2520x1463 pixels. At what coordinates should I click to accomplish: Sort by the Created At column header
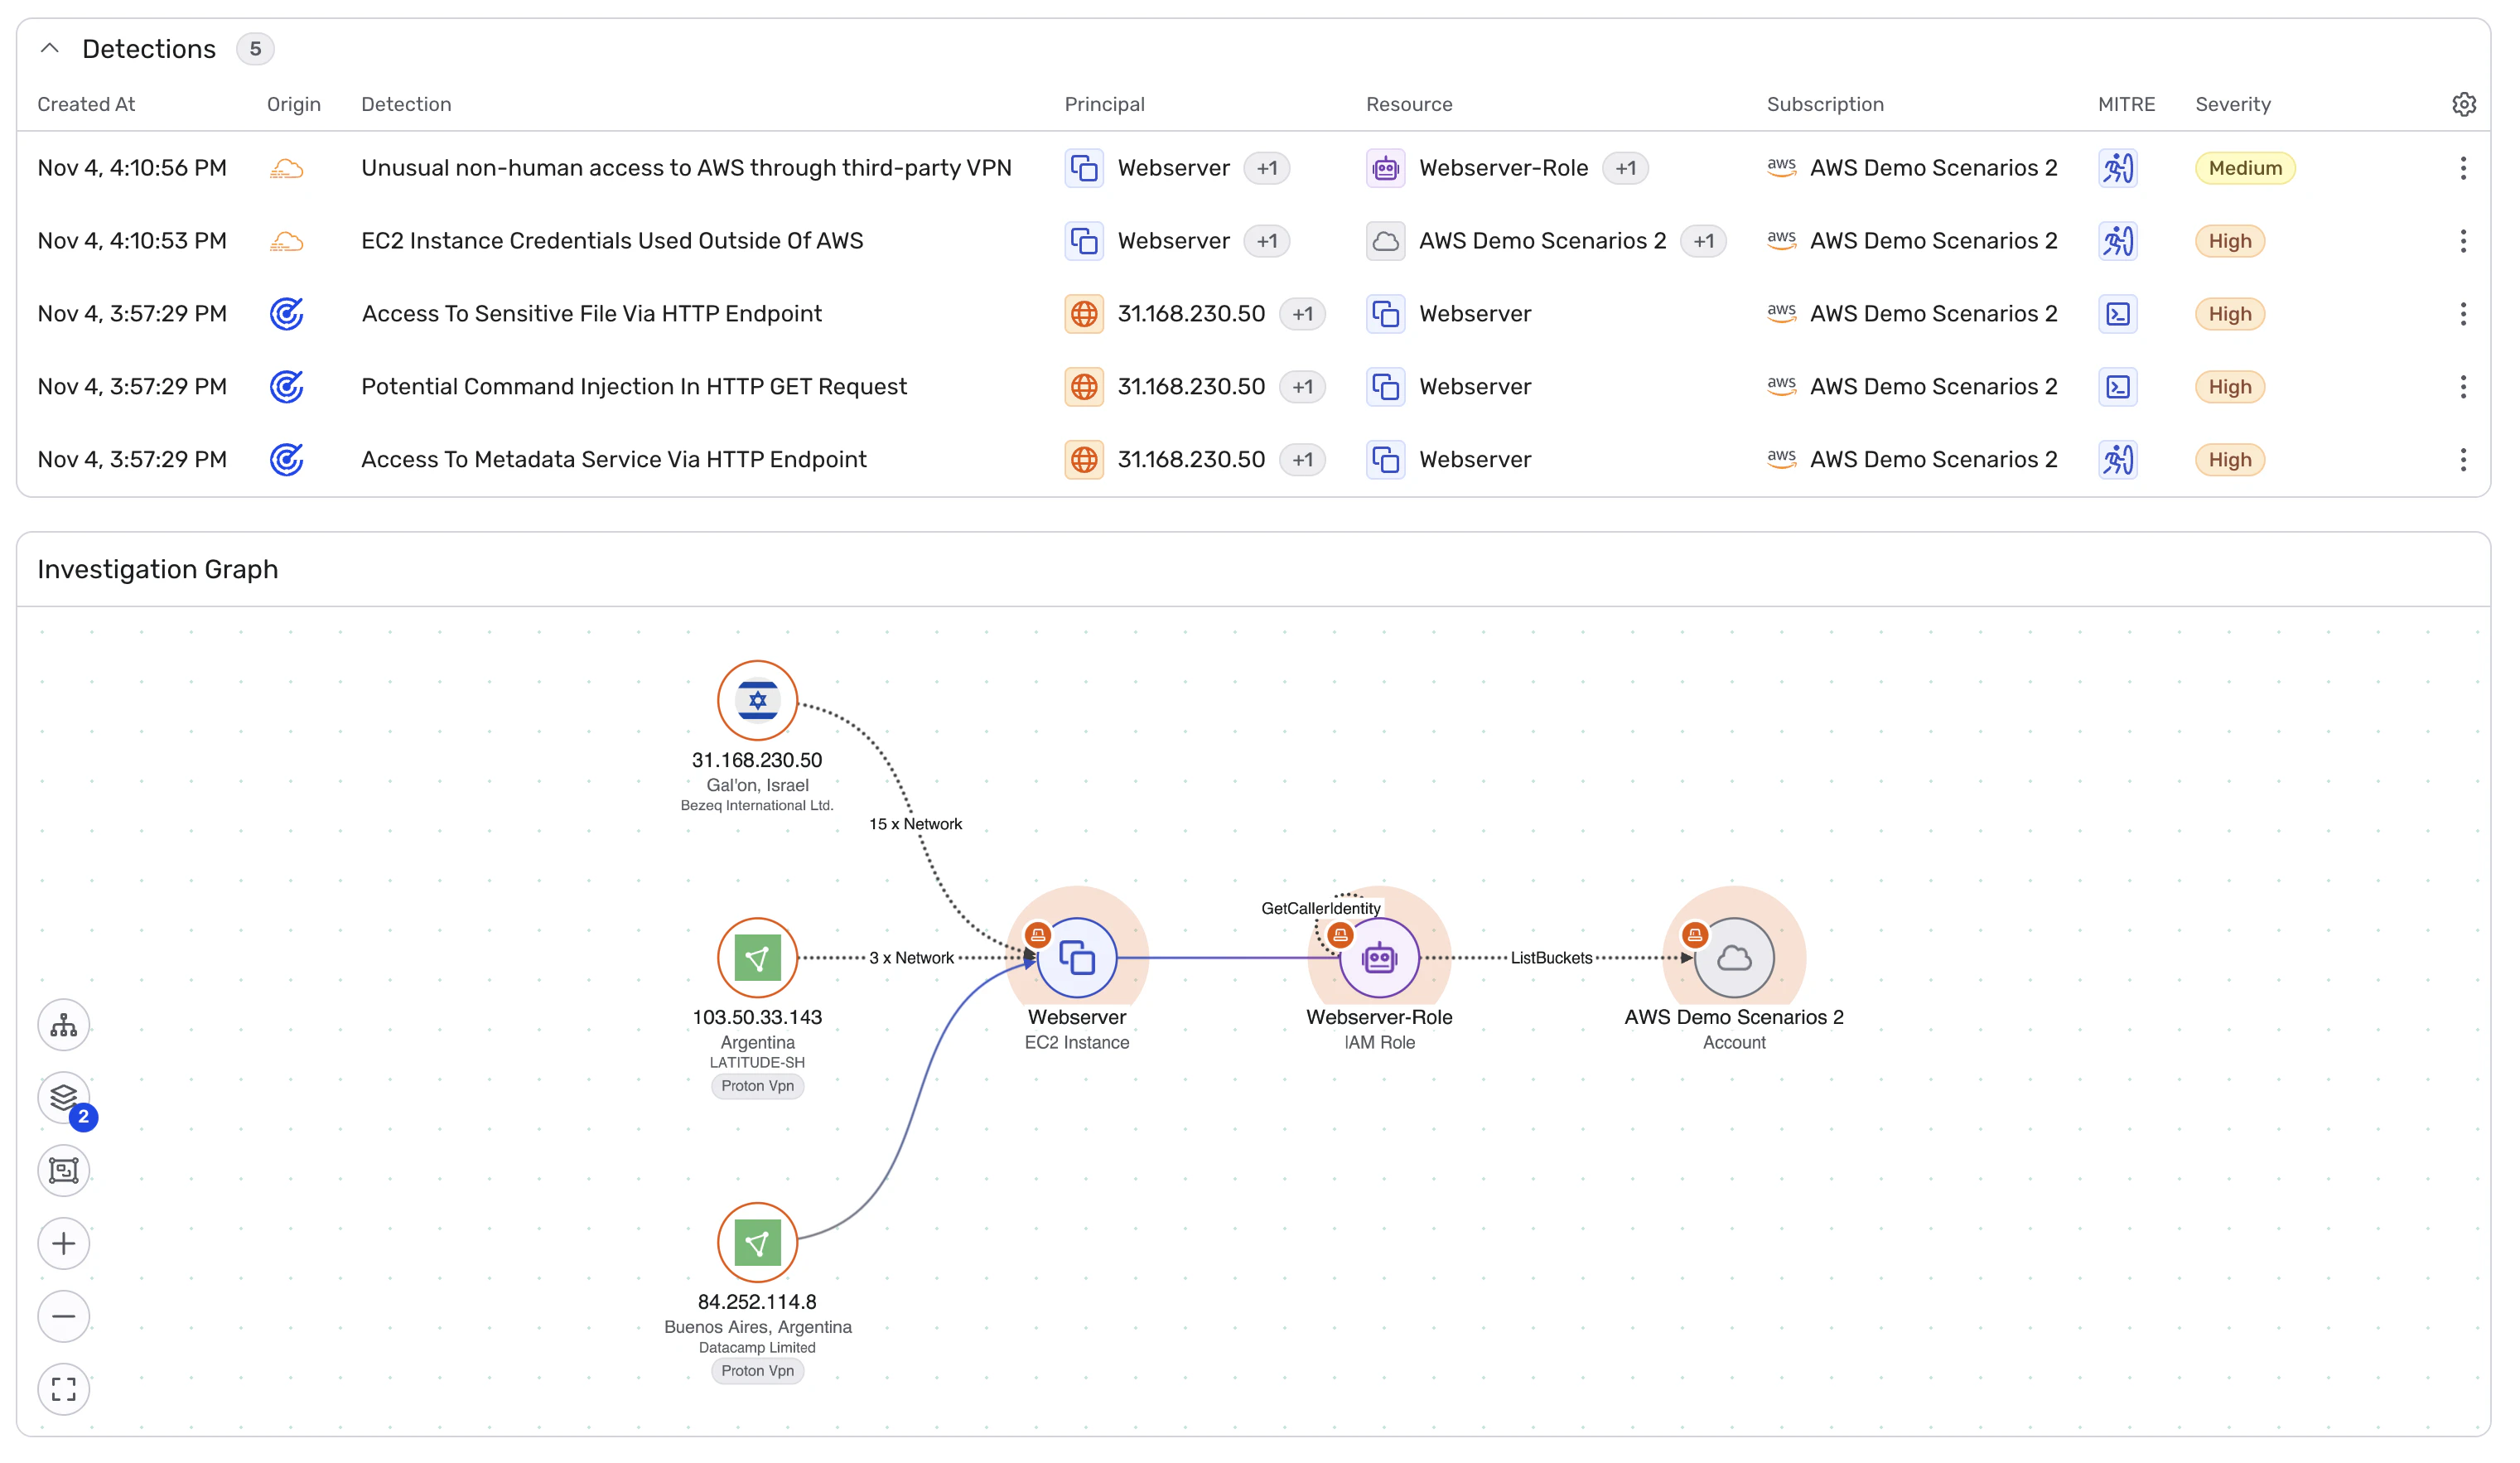(x=86, y=104)
